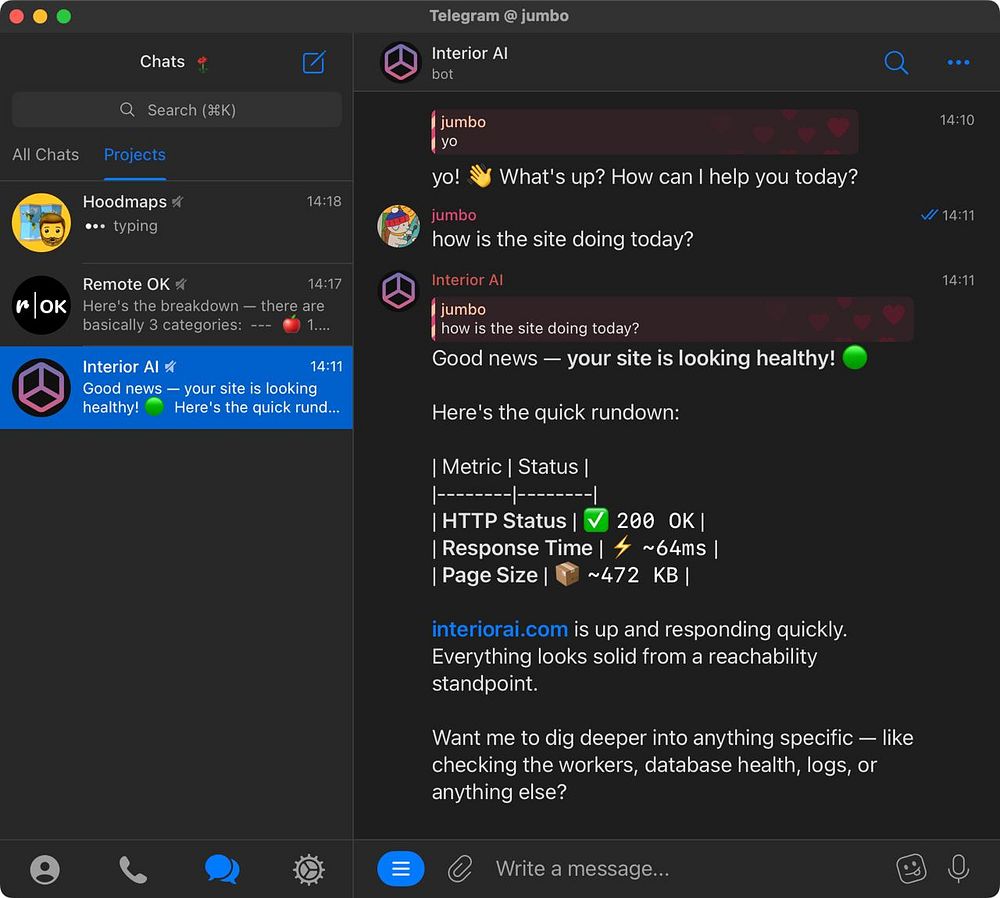Image resolution: width=1000 pixels, height=898 pixels.
Task: Compose a new message with the pencil icon
Action: 314,62
